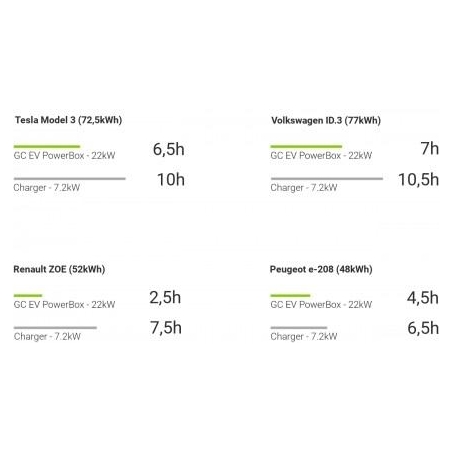This screenshot has height=452, width=452.
Task: Click the Tesla Model 3 (72,5kWh) heading
Action: (68, 120)
